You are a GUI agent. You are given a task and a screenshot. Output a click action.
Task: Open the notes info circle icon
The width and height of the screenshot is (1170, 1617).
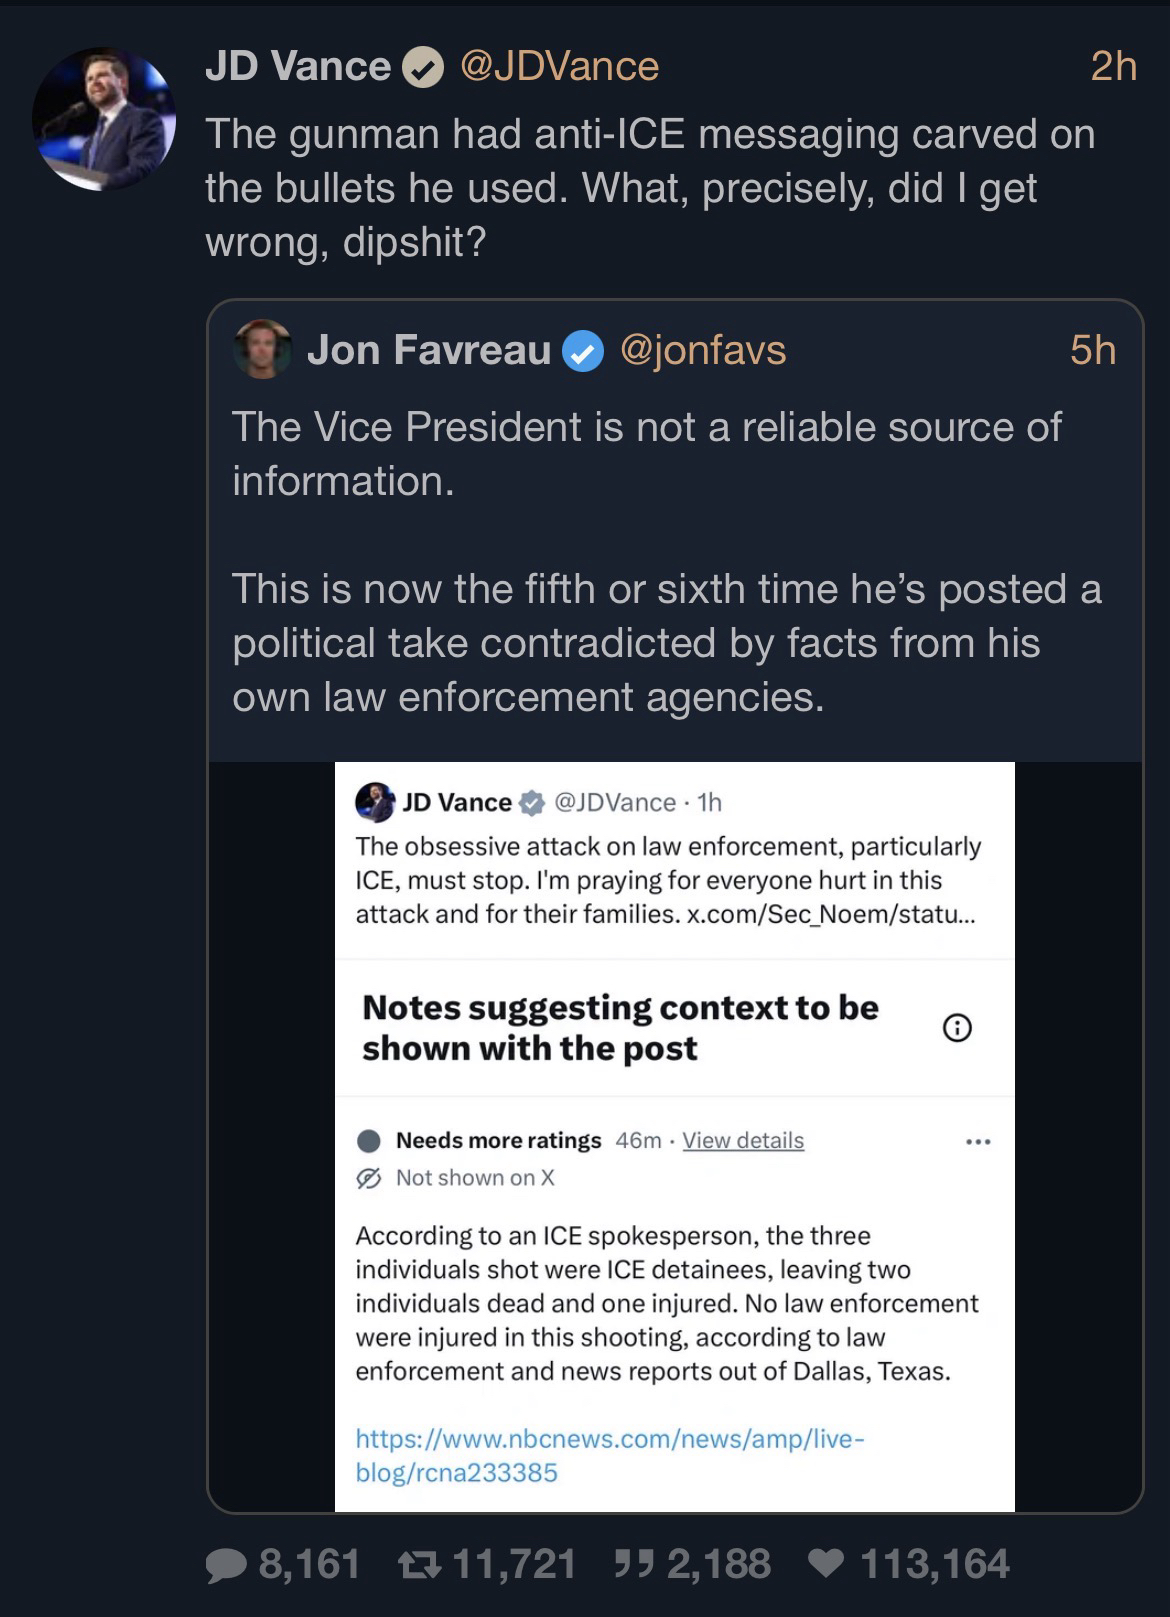click(957, 1028)
